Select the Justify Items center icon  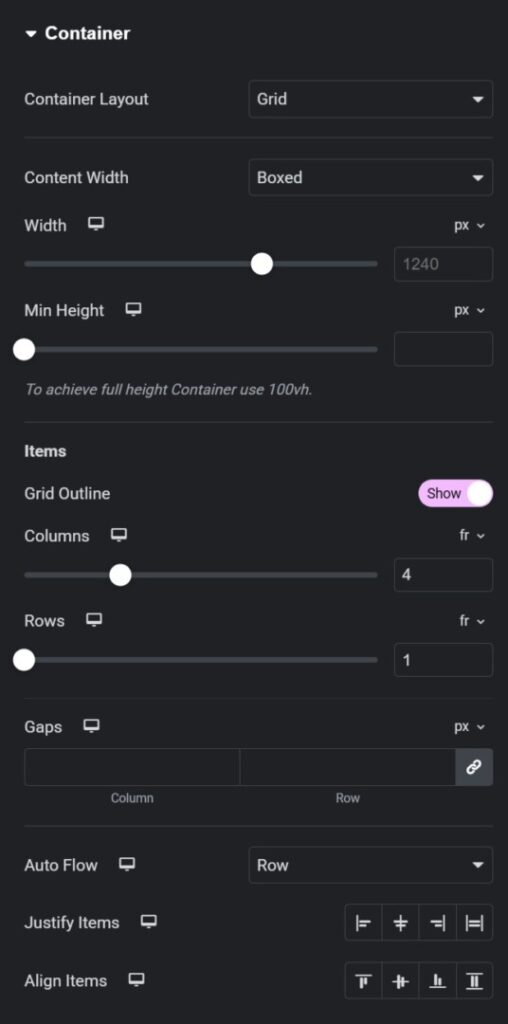[400, 922]
